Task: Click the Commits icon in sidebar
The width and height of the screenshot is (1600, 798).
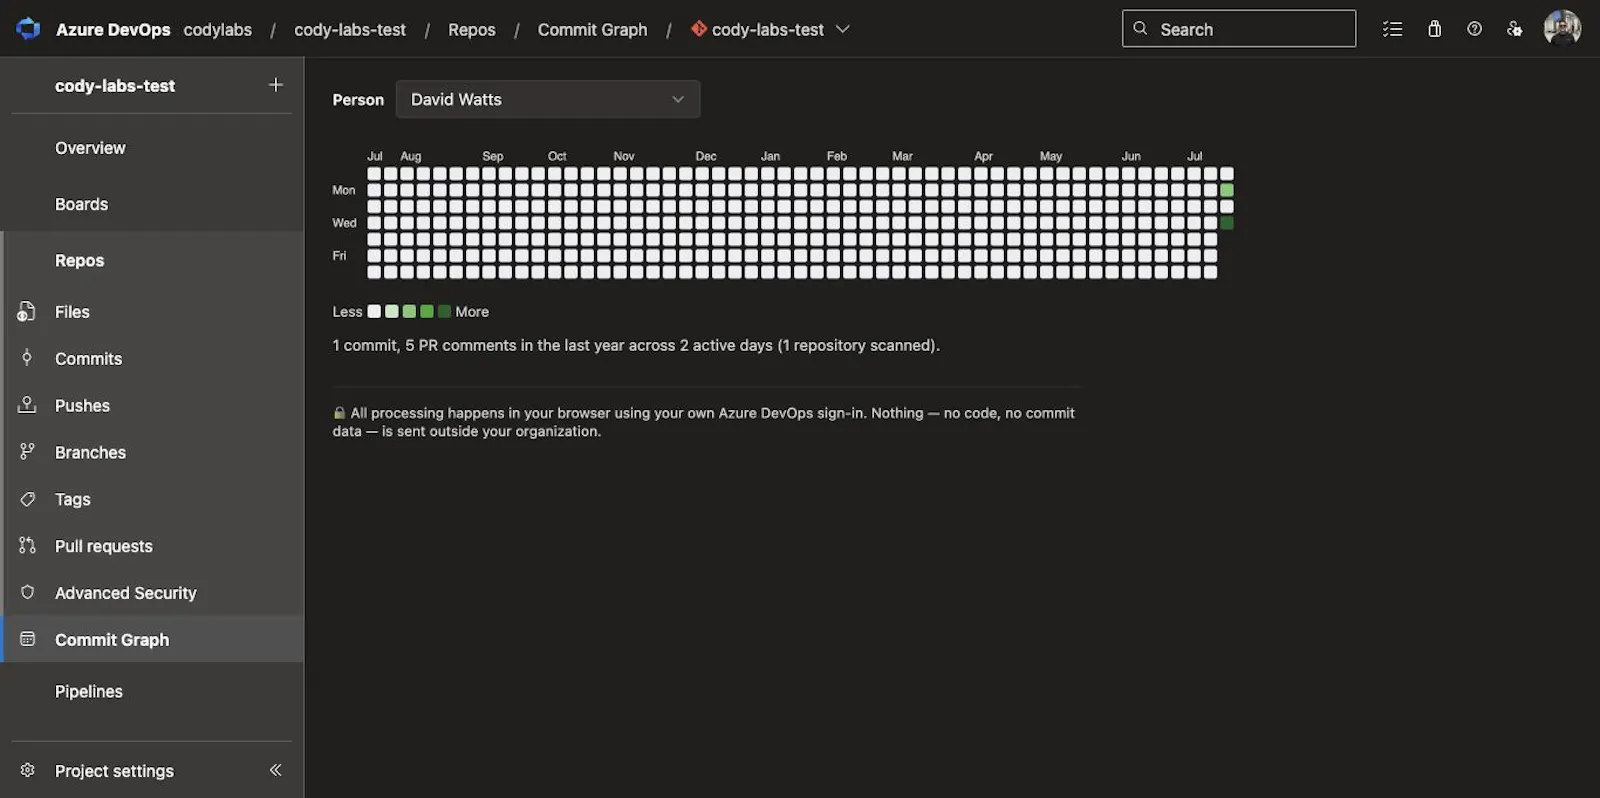Action: 27,358
